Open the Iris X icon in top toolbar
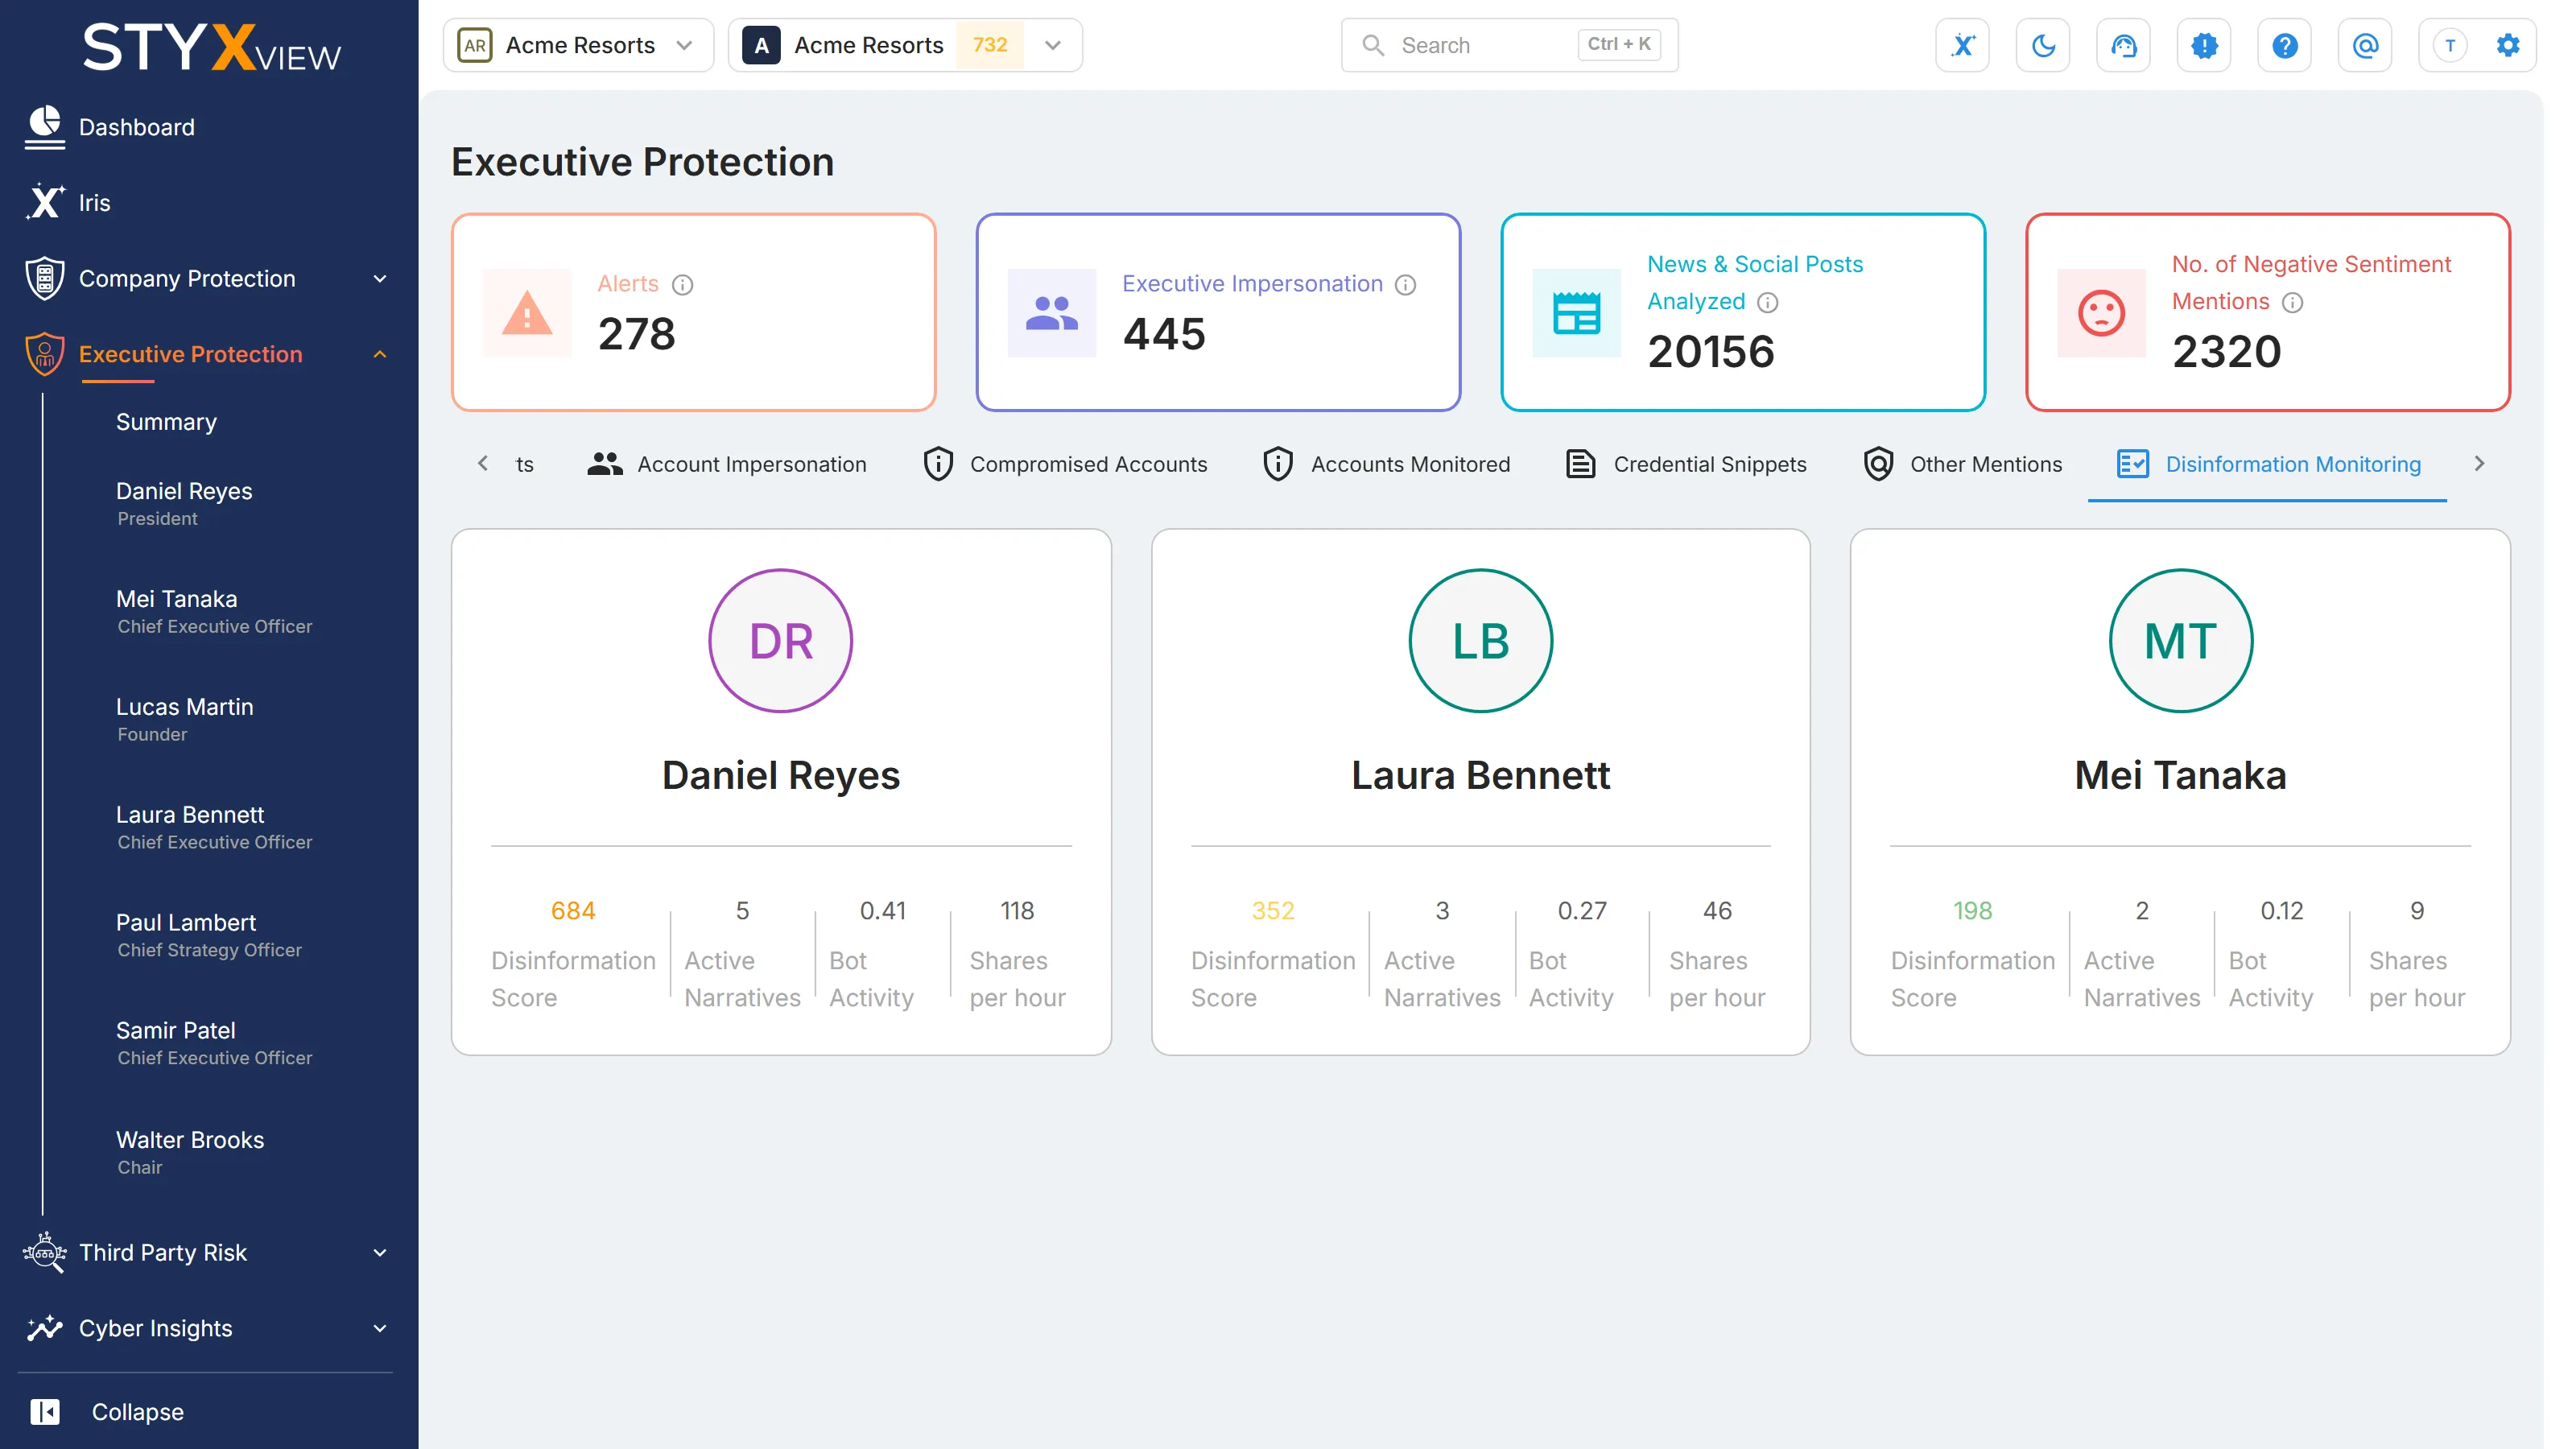Image resolution: width=2576 pixels, height=1449 pixels. pyautogui.click(x=1962, y=45)
